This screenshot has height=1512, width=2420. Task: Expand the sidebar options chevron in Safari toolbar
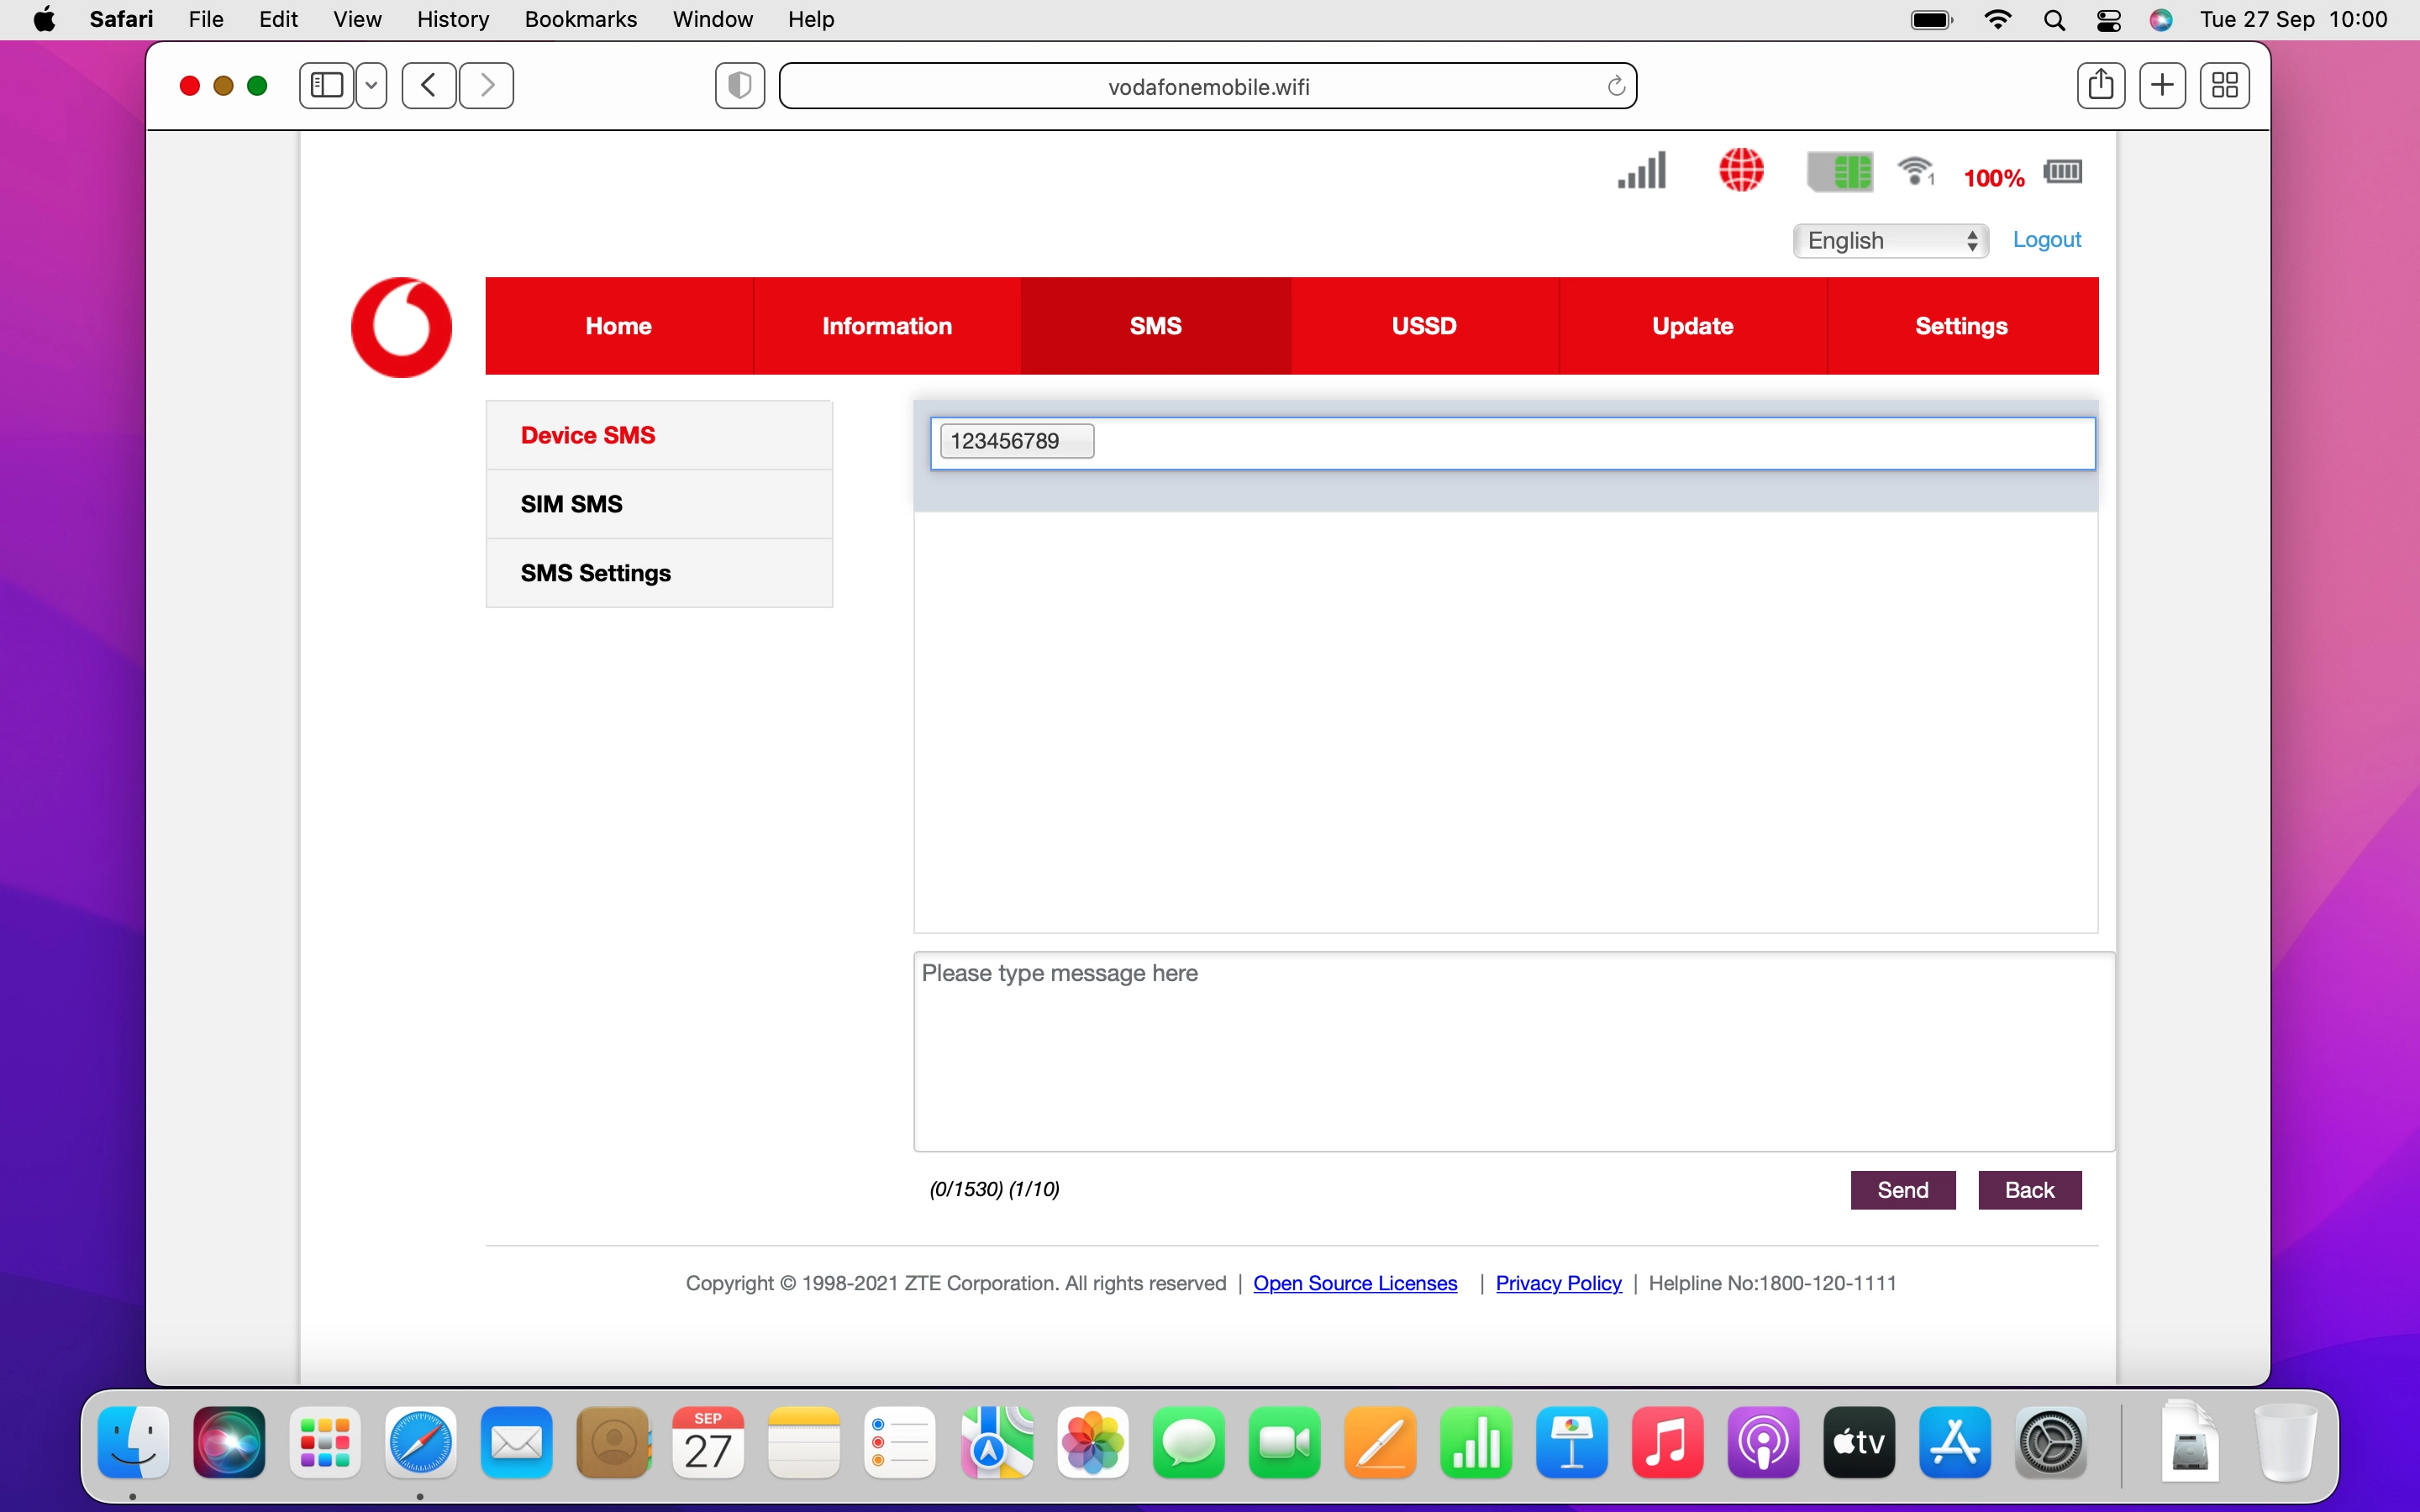pyautogui.click(x=371, y=85)
